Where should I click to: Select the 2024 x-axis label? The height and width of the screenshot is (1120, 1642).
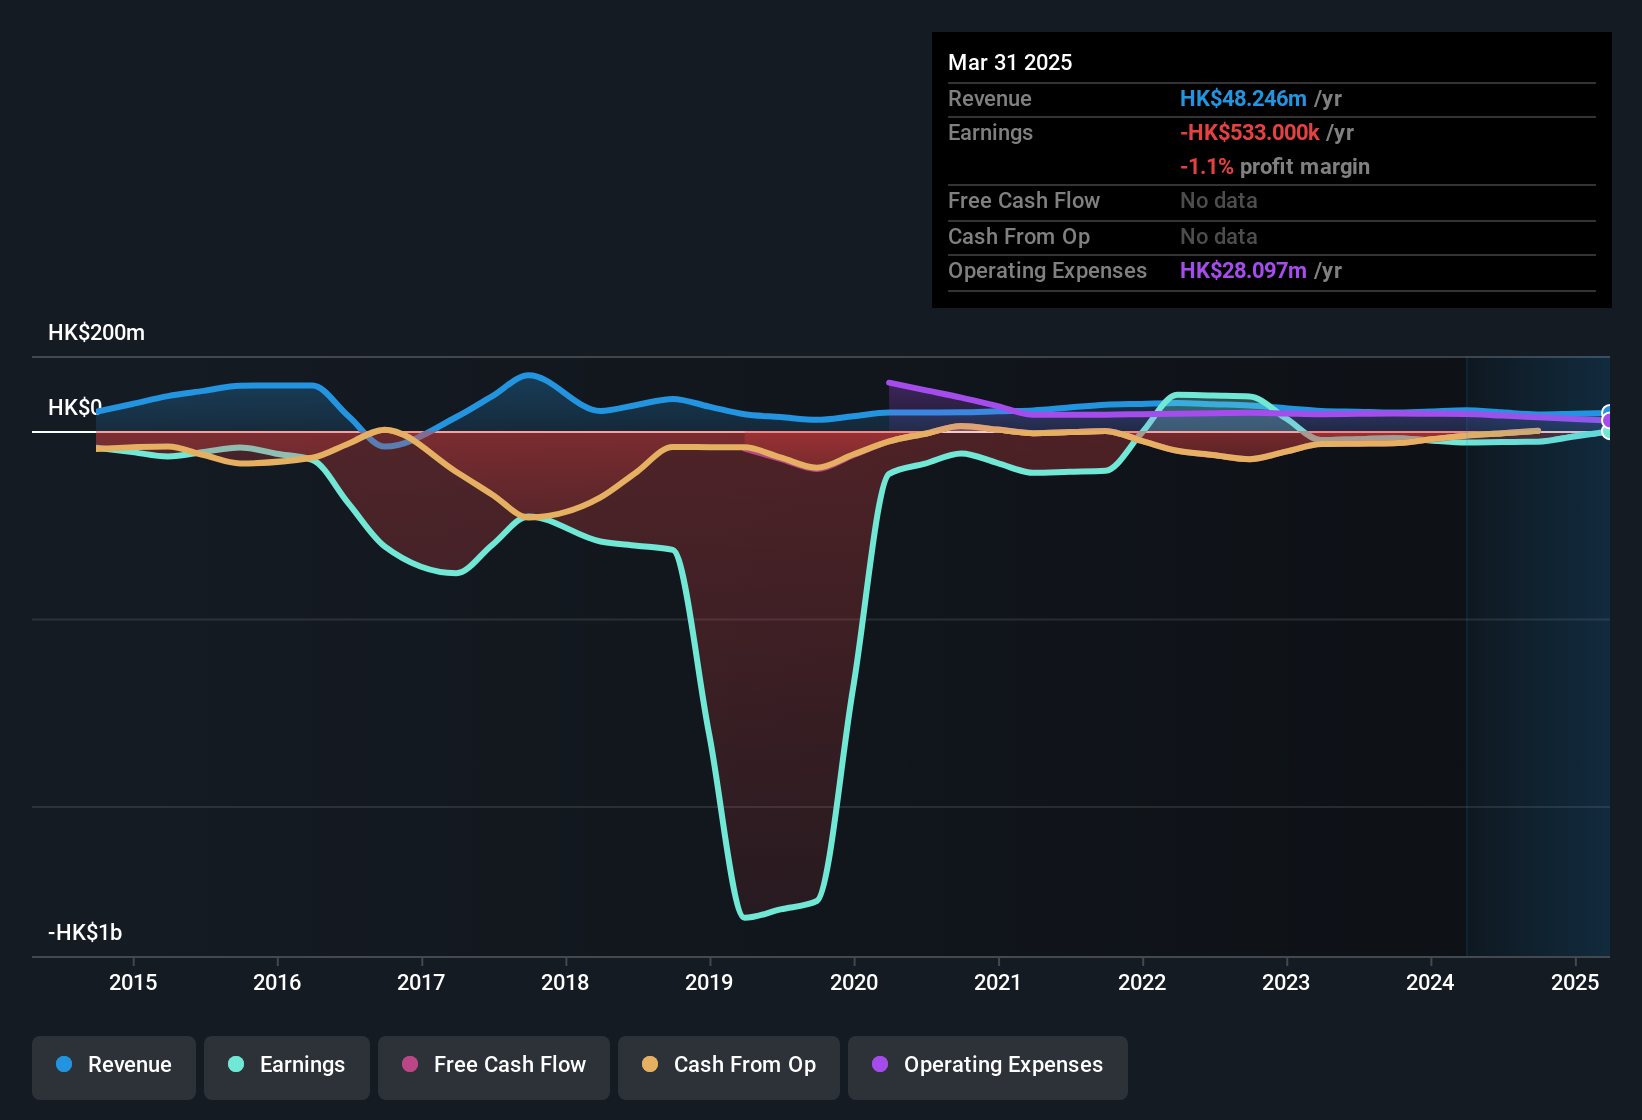(1430, 982)
